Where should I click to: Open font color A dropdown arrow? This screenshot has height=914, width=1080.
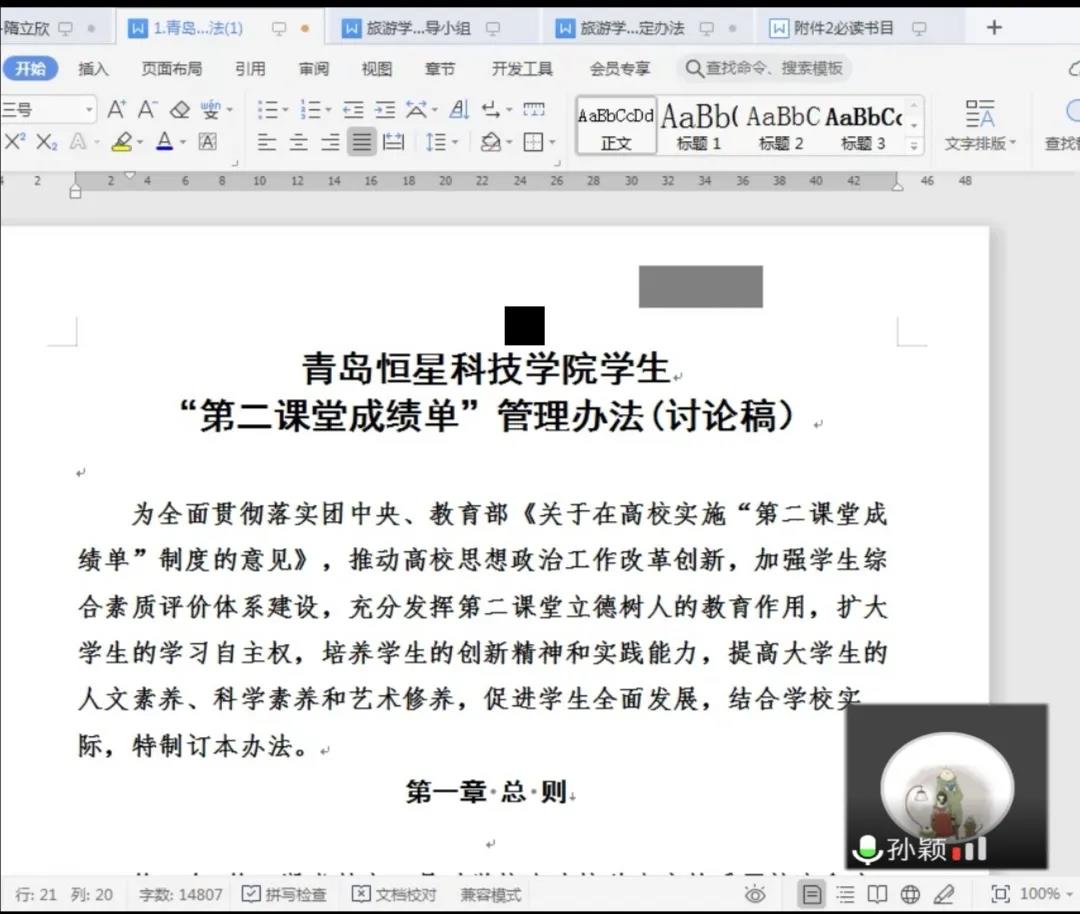coord(183,143)
